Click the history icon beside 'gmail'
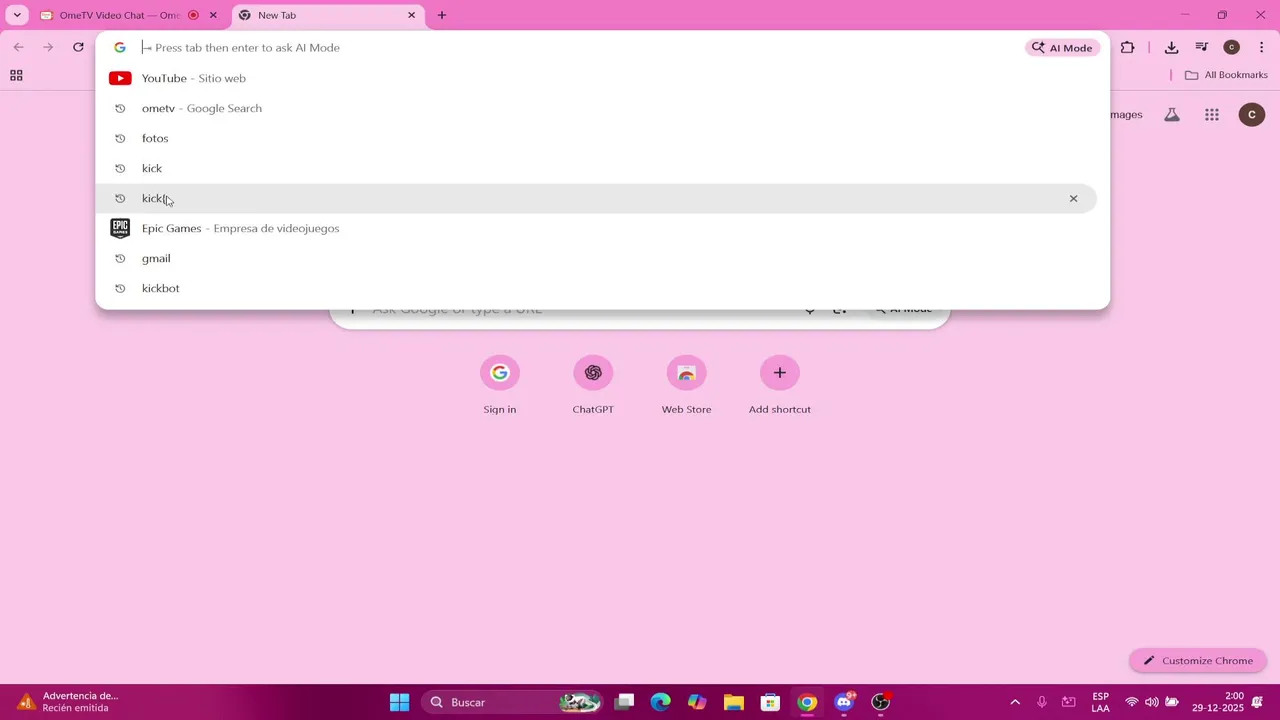The image size is (1280, 720). pos(120,258)
